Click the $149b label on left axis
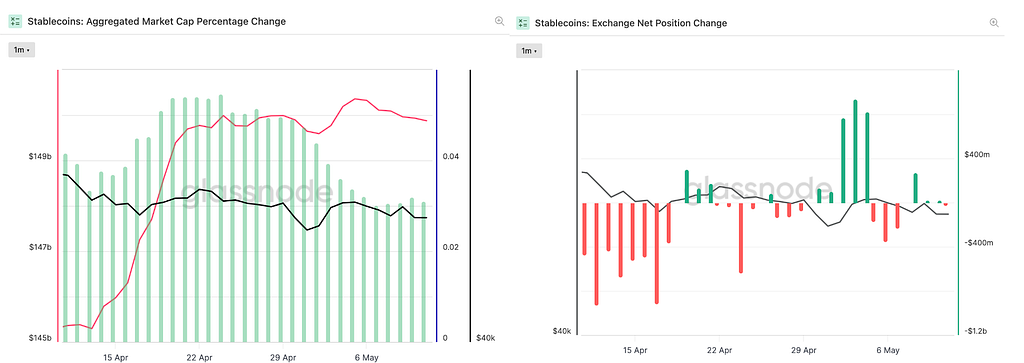The image size is (1024, 363). click(39, 157)
